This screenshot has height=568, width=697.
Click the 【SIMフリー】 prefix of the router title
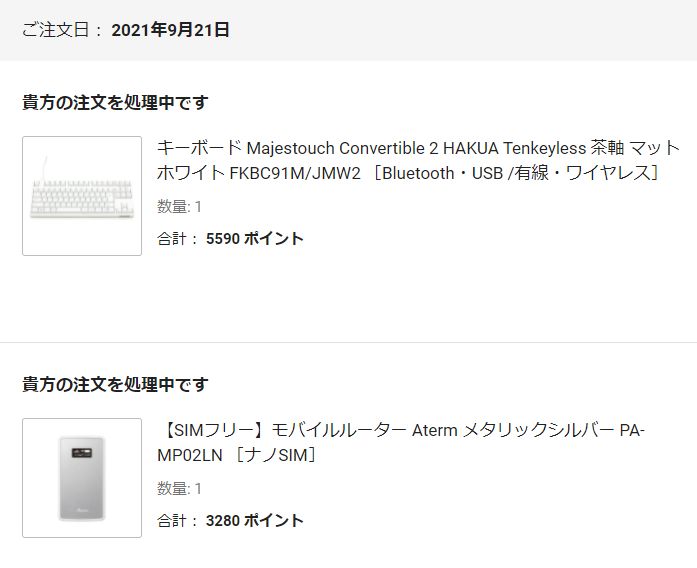tap(208, 431)
